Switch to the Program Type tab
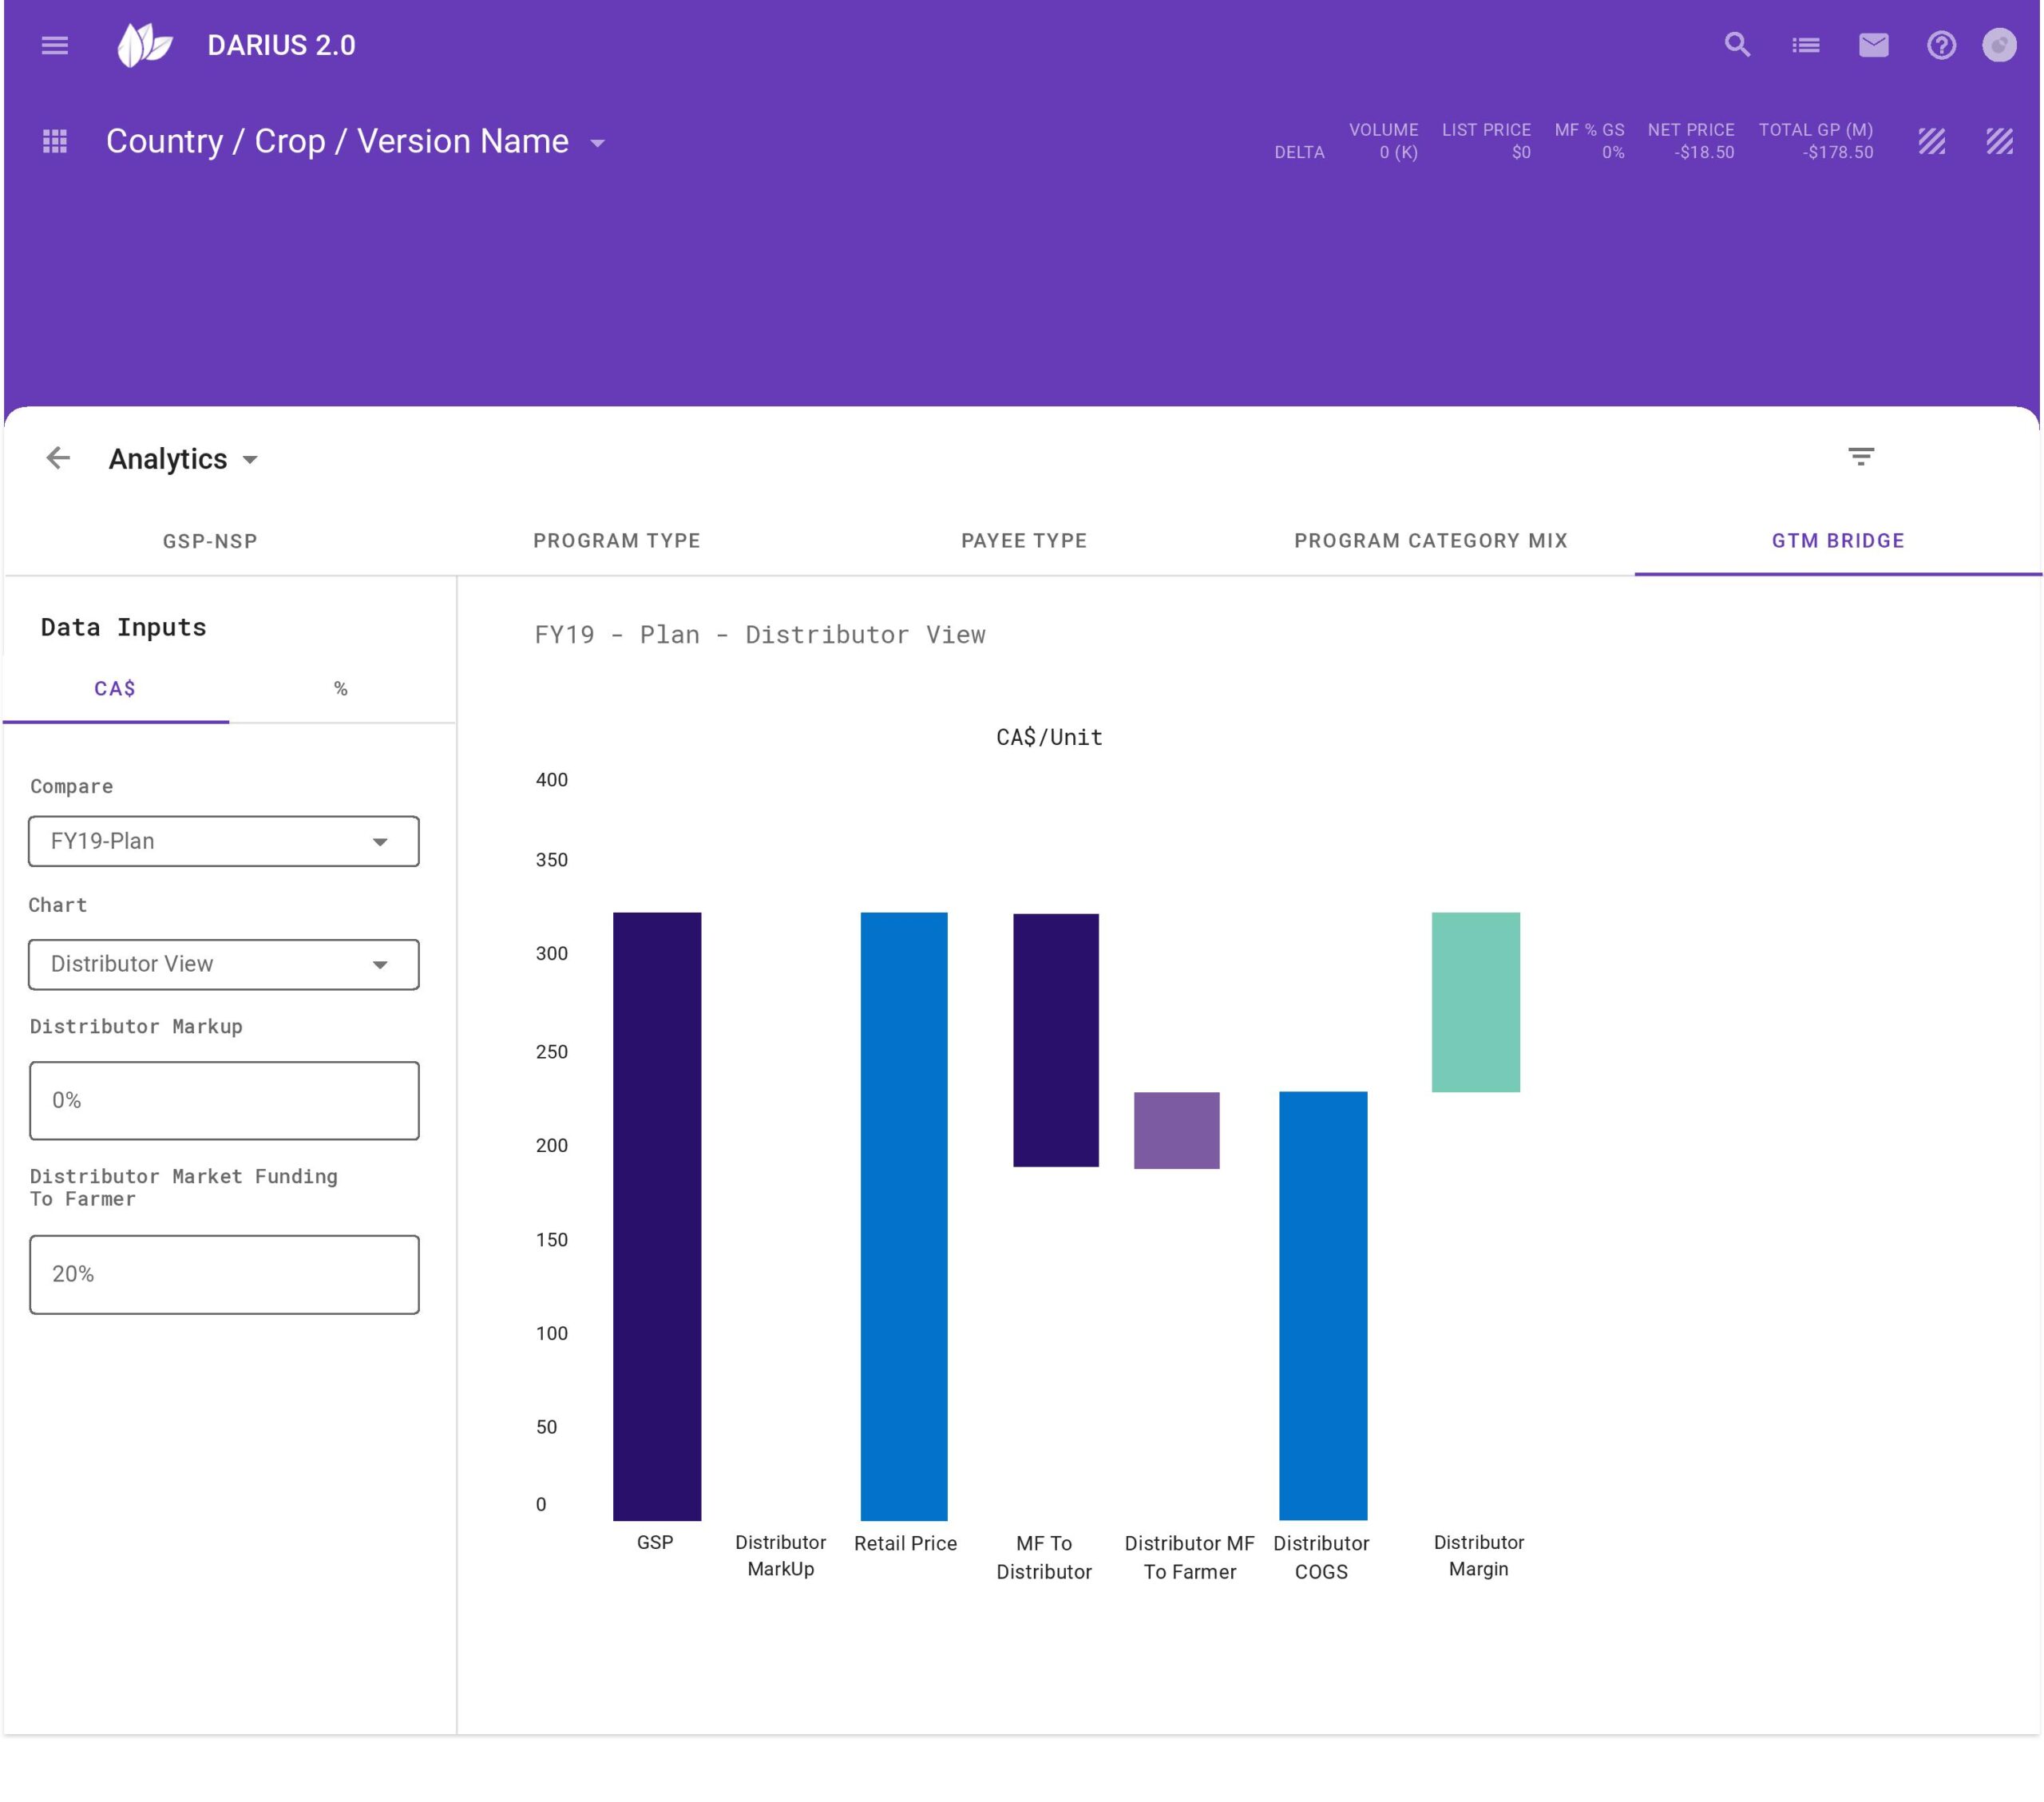Screen dimensions: 2044x1802 click(x=616, y=540)
